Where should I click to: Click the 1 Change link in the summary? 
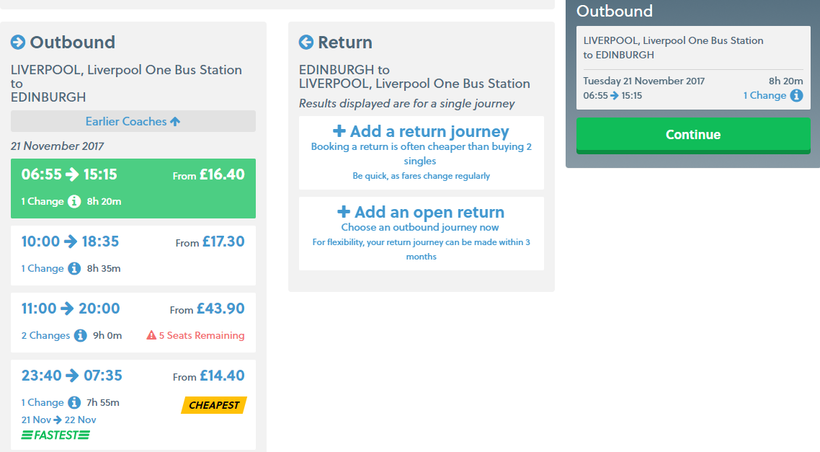click(764, 96)
